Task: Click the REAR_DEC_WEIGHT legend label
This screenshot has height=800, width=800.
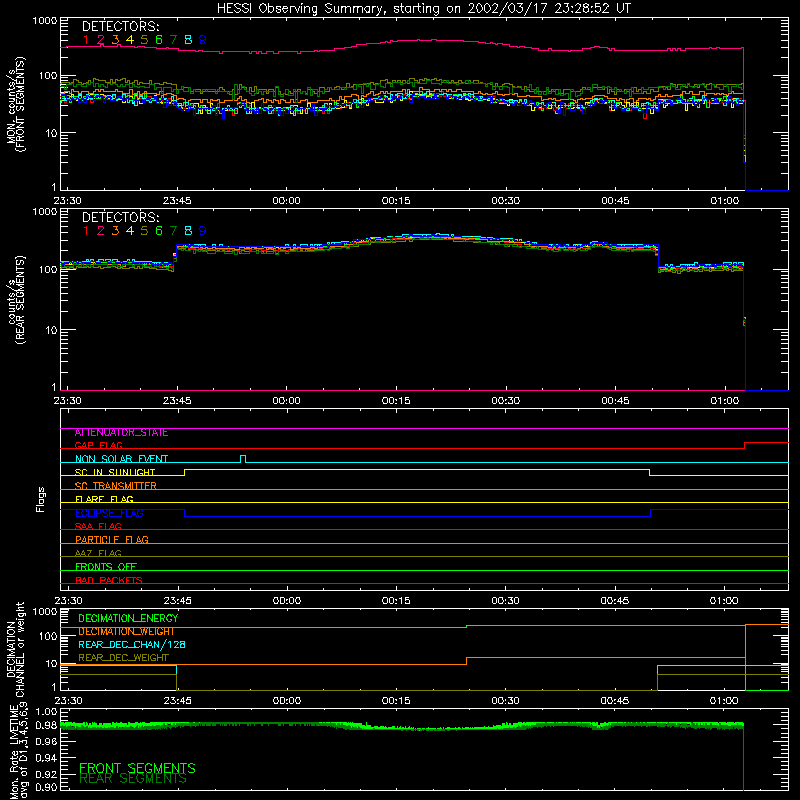Action: coord(123,658)
